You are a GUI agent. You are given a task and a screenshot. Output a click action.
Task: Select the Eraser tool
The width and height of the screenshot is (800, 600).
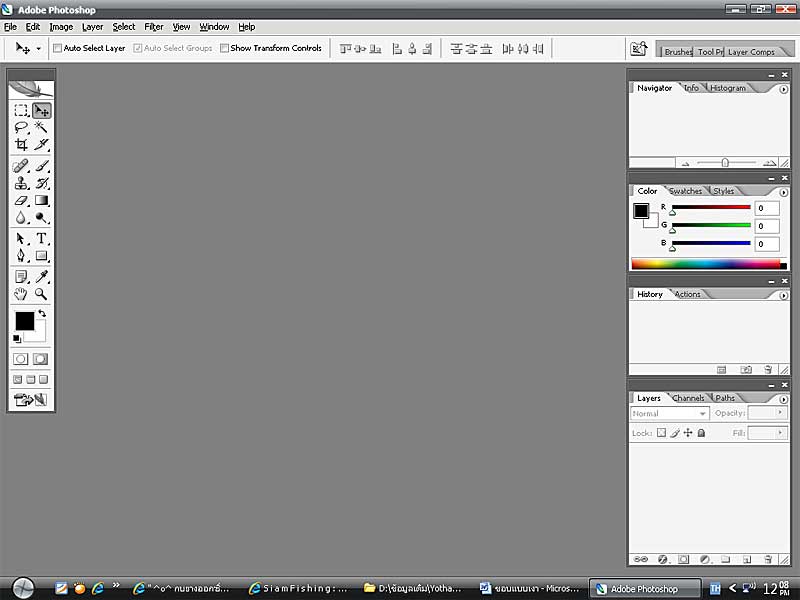(21, 201)
